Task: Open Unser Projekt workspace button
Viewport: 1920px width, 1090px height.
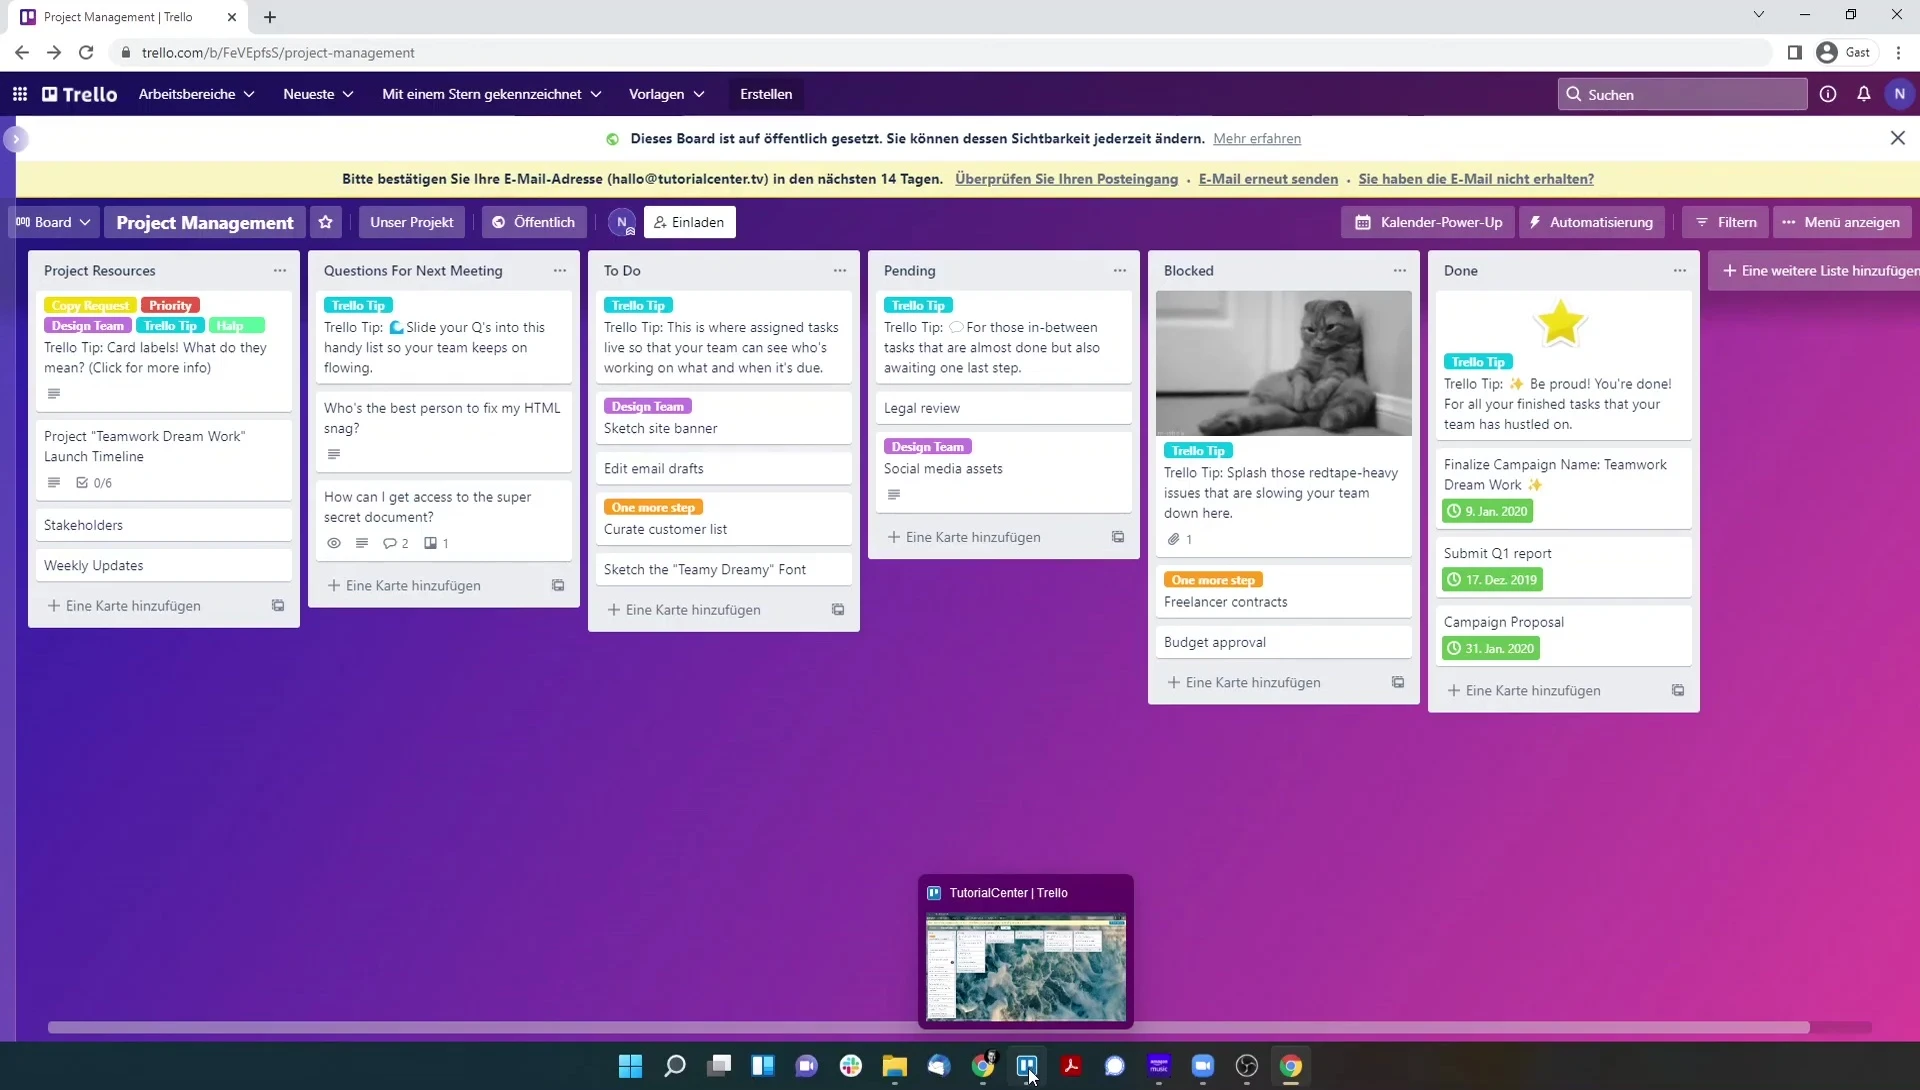Action: click(x=412, y=222)
